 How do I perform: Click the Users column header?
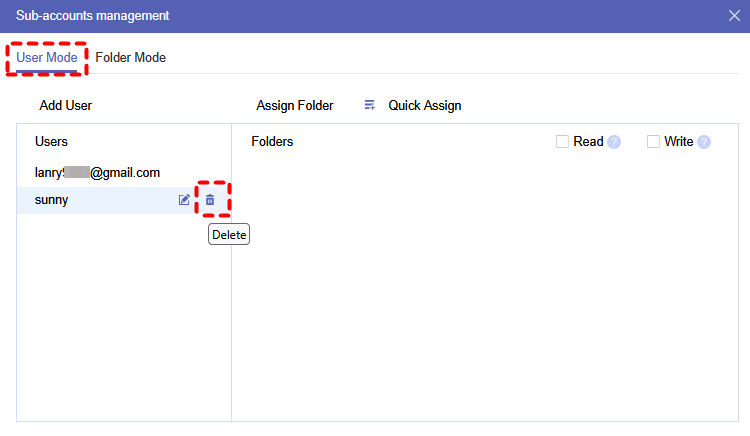[x=51, y=142]
